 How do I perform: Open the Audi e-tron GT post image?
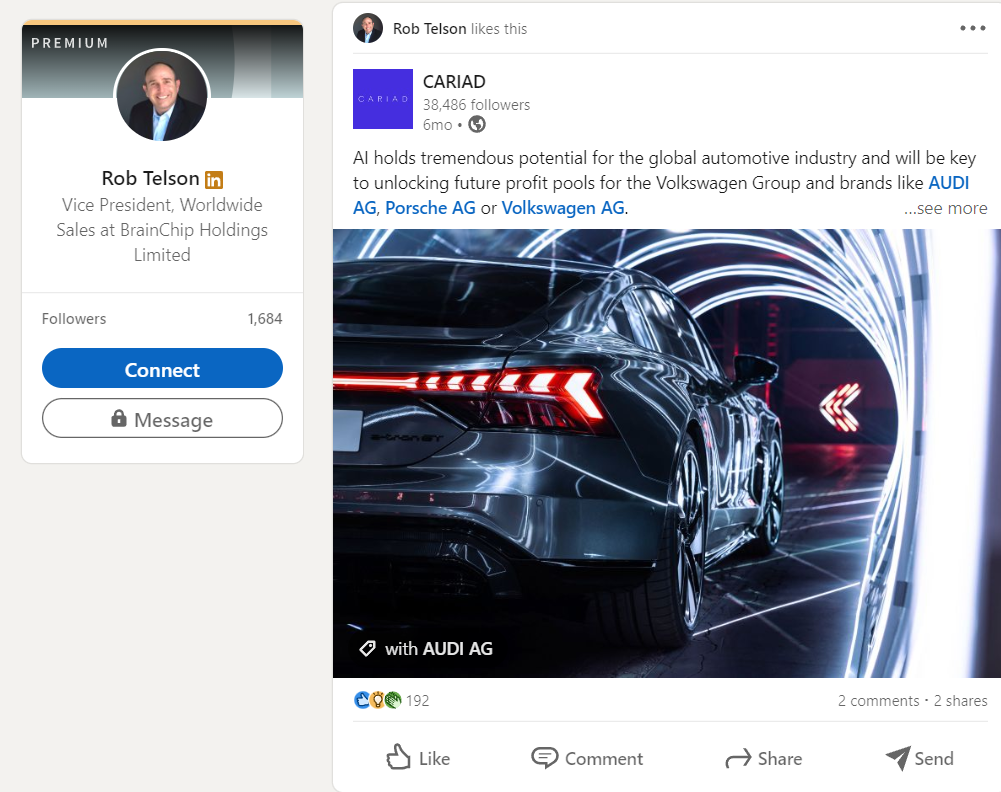click(x=666, y=453)
